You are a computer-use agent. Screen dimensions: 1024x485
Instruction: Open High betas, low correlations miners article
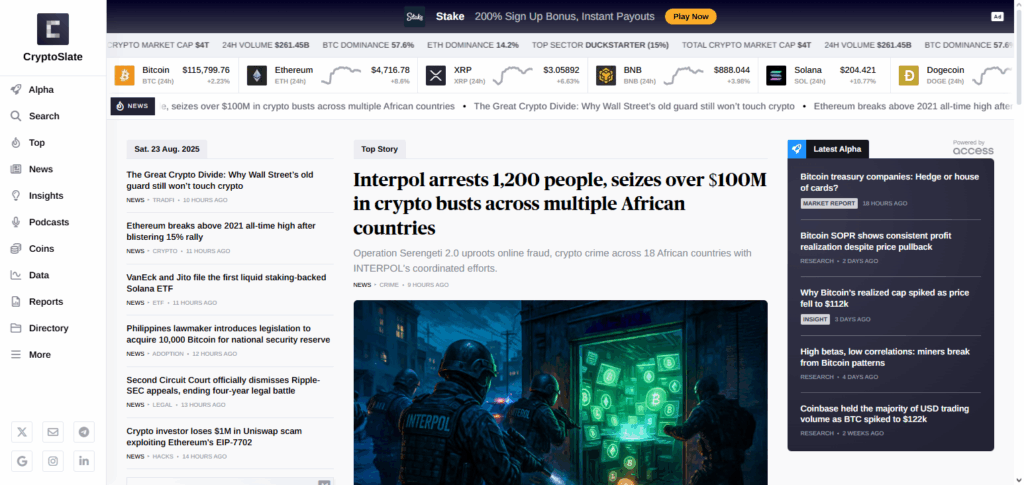click(885, 357)
